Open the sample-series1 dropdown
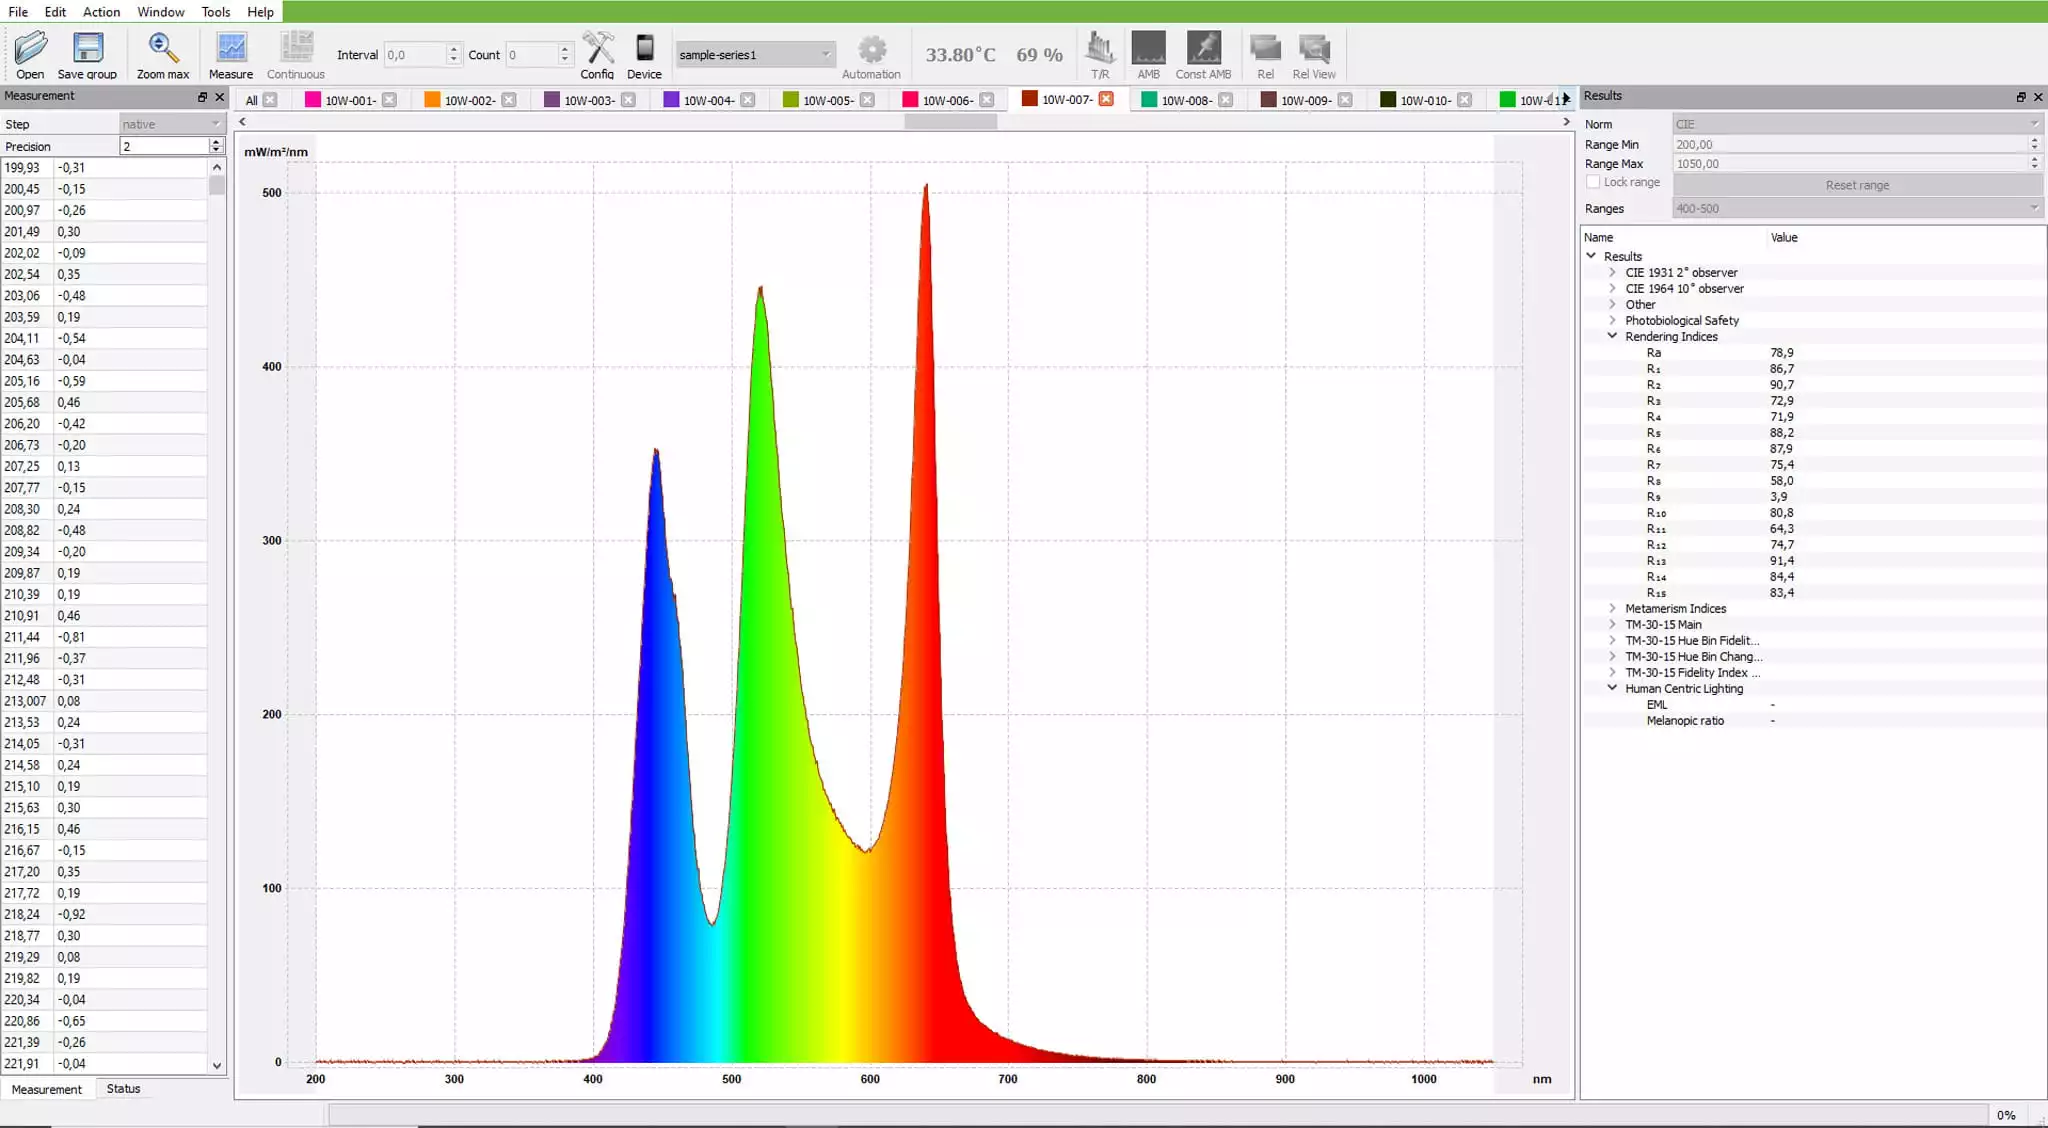Screen dimensions: 2048x1128 pos(754,55)
